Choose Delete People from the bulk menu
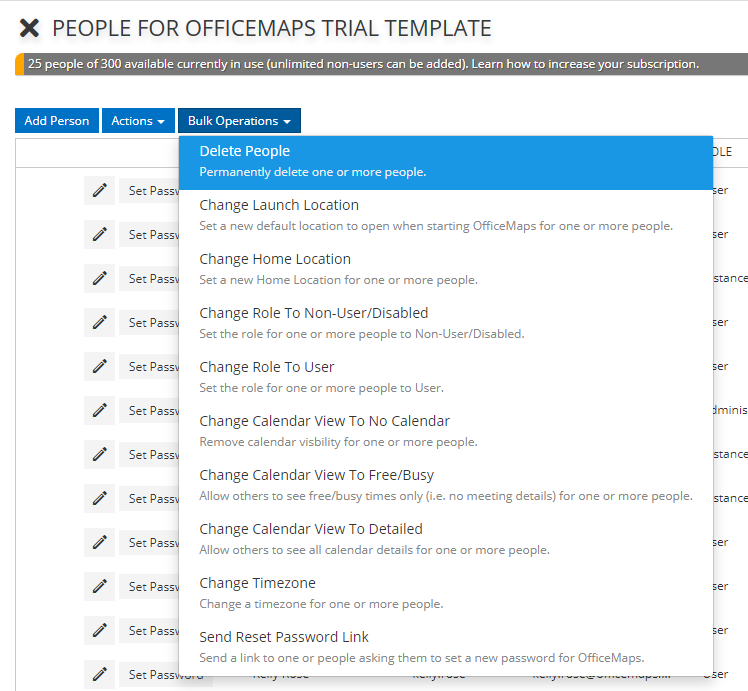This screenshot has height=691, width=748. 446,163
